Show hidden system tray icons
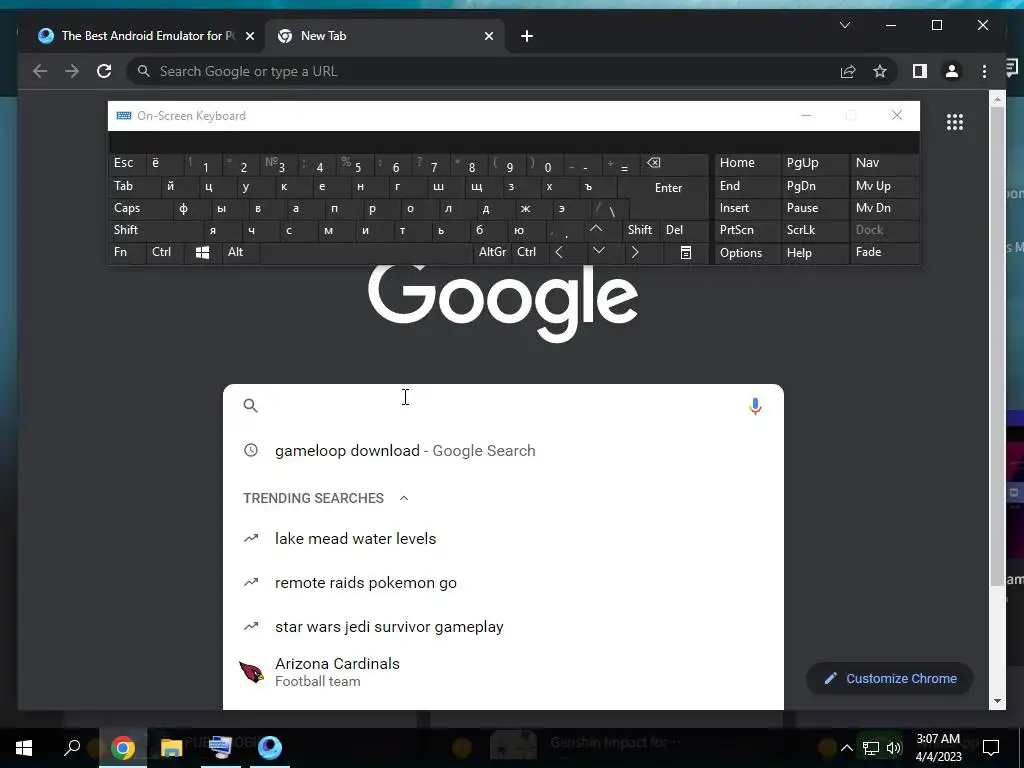Viewport: 1024px width, 768px height. (846, 748)
